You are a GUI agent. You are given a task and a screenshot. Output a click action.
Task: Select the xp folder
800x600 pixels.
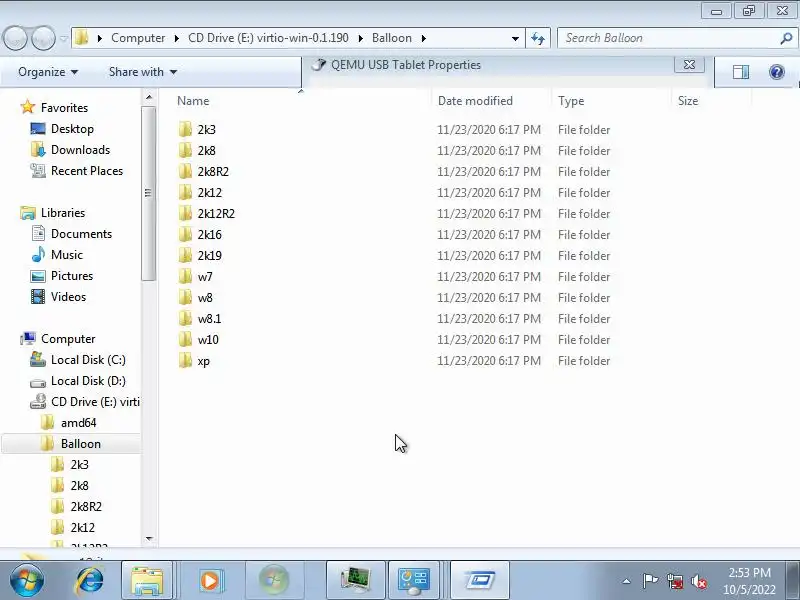coord(194,361)
